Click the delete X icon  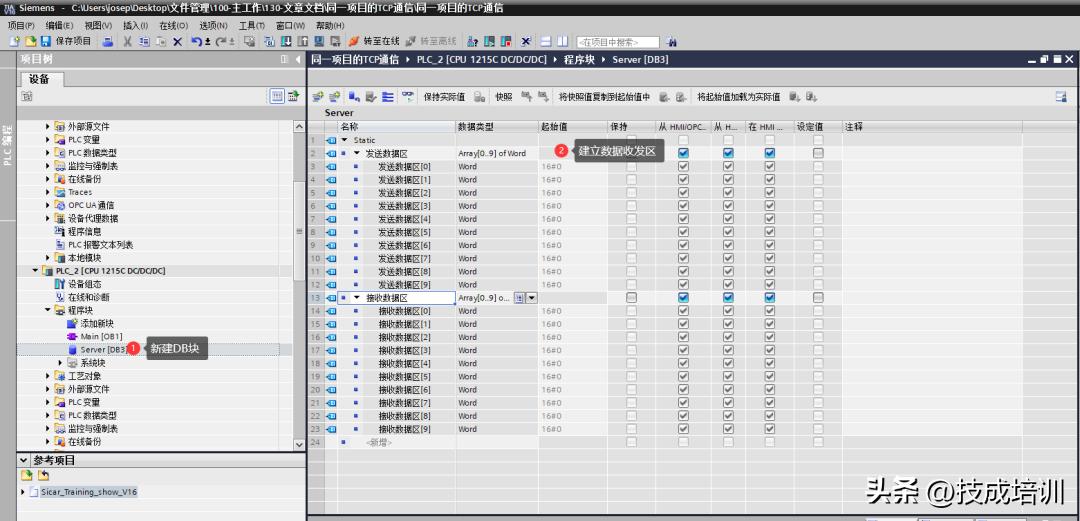[177, 41]
